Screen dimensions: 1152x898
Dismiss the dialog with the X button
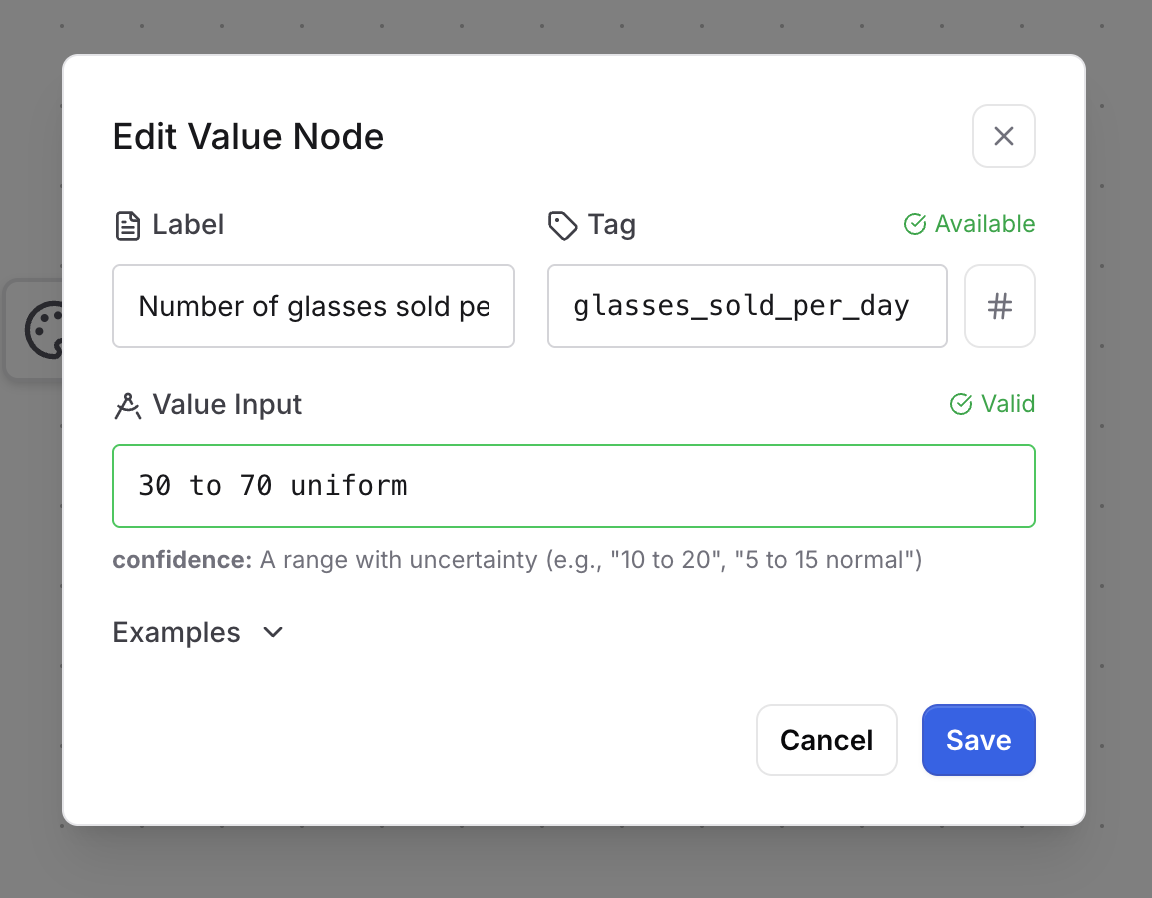tap(1003, 136)
